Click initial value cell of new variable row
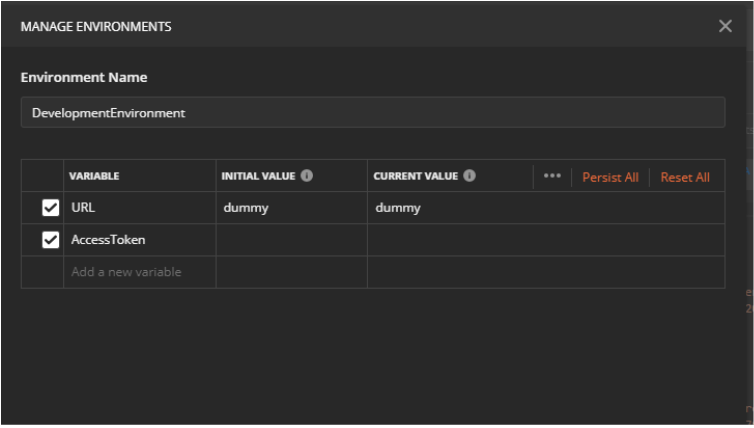Image resolution: width=754 pixels, height=428 pixels. click(x=291, y=272)
